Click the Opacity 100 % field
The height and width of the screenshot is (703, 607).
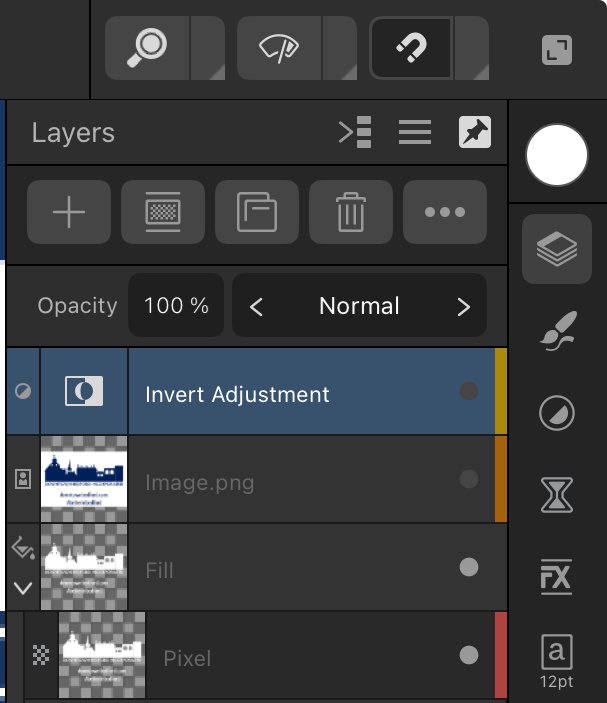(176, 306)
